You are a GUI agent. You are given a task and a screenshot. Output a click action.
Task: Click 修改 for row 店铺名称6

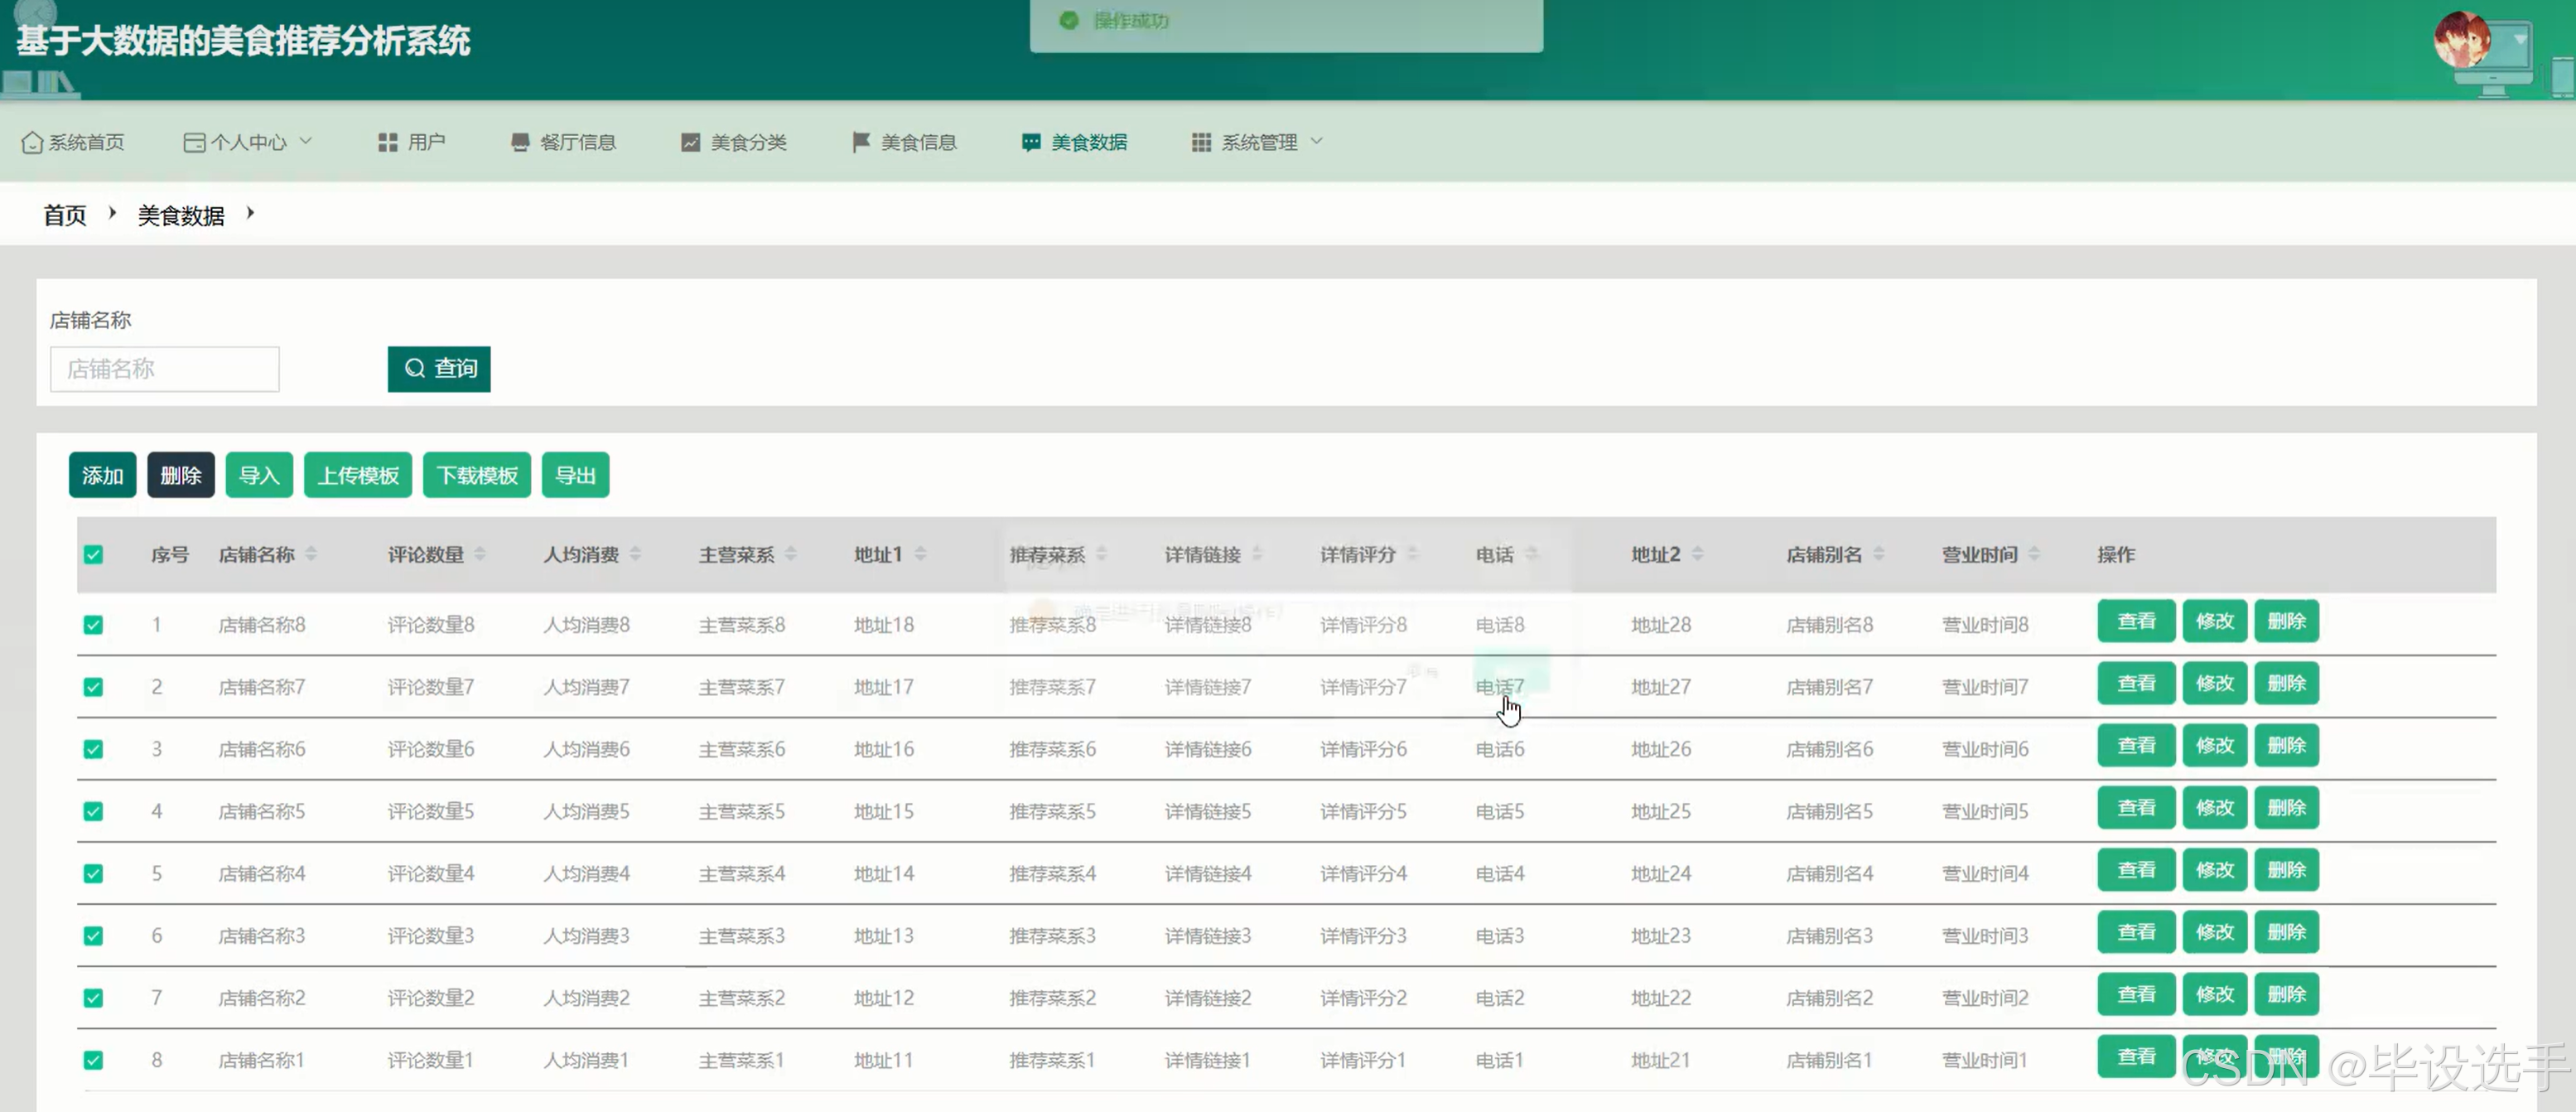point(2214,746)
